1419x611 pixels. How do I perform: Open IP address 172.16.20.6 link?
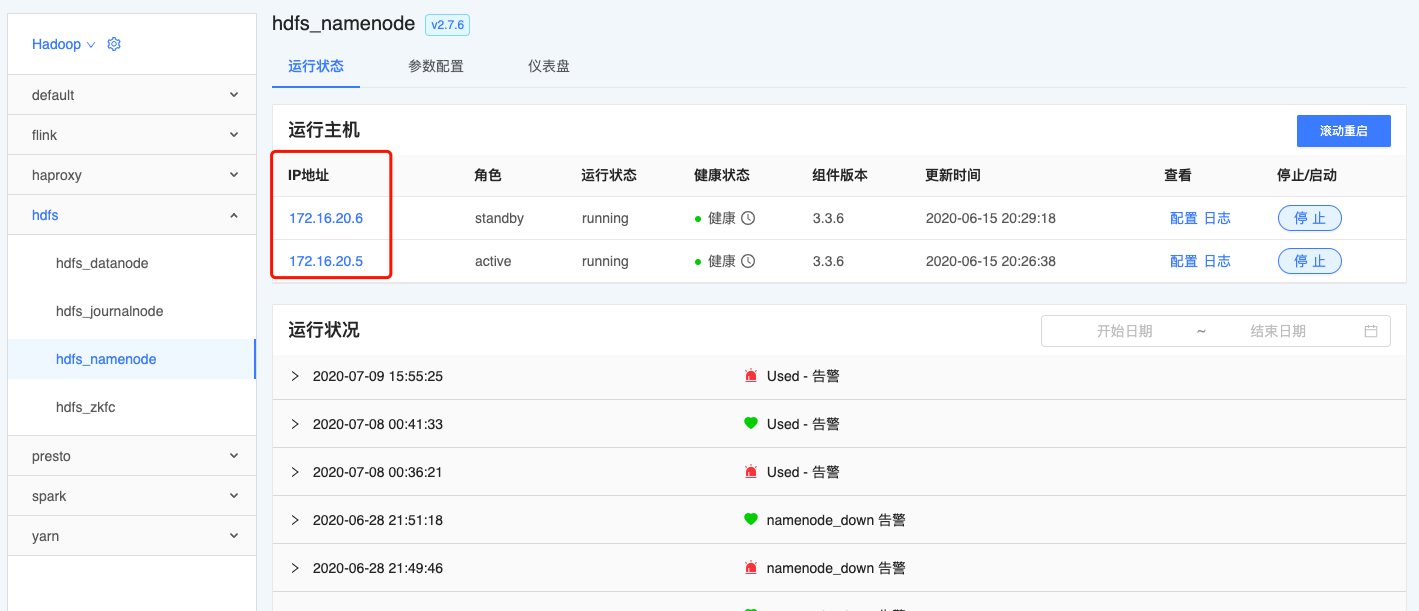tap(326, 218)
